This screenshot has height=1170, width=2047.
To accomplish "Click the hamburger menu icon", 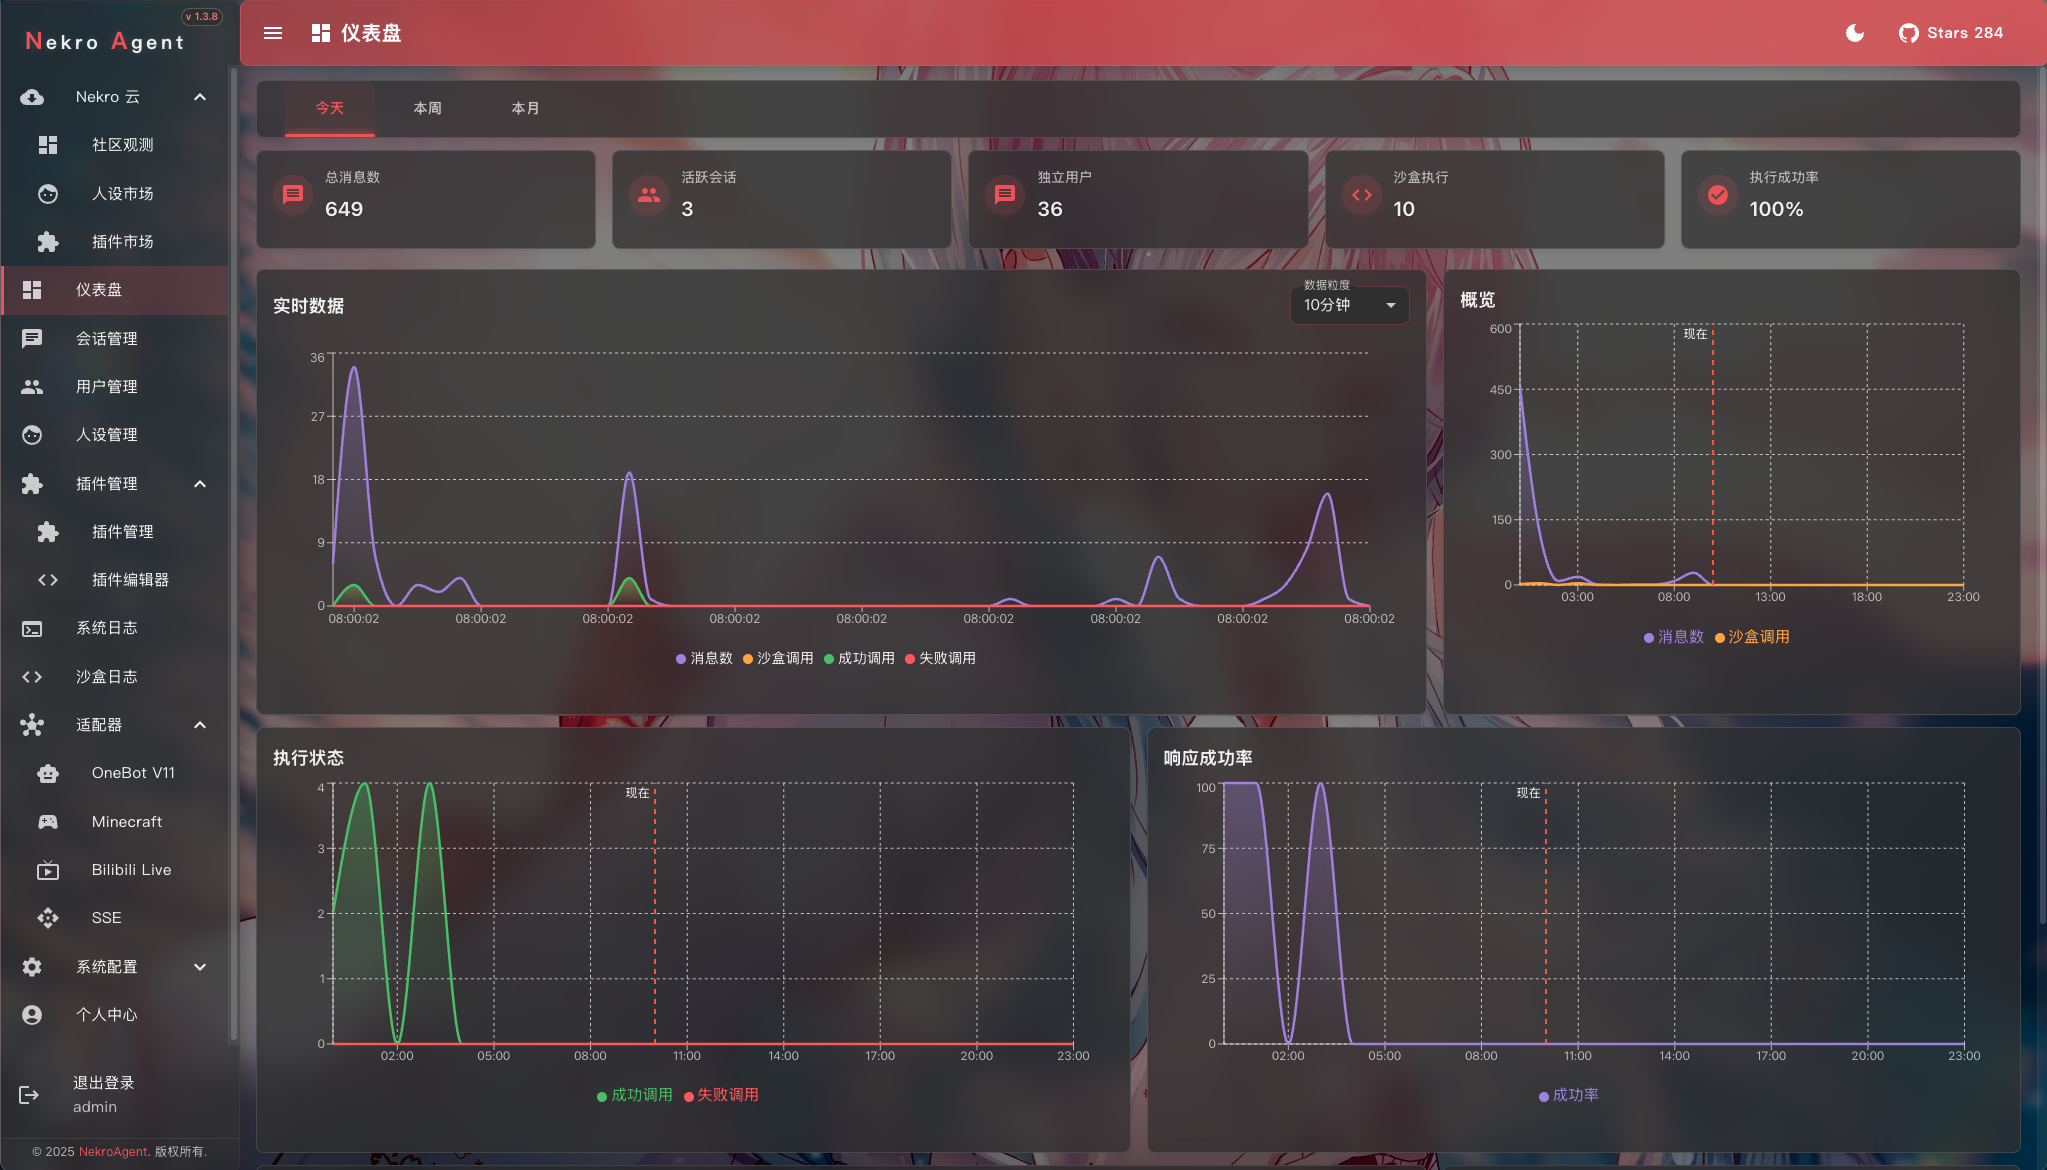I will tap(272, 33).
